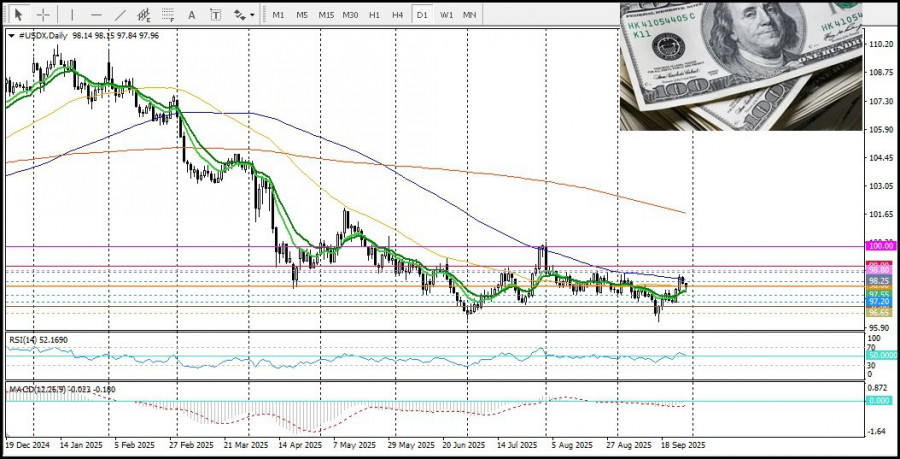Select the trendline drawing tool

[121, 15]
